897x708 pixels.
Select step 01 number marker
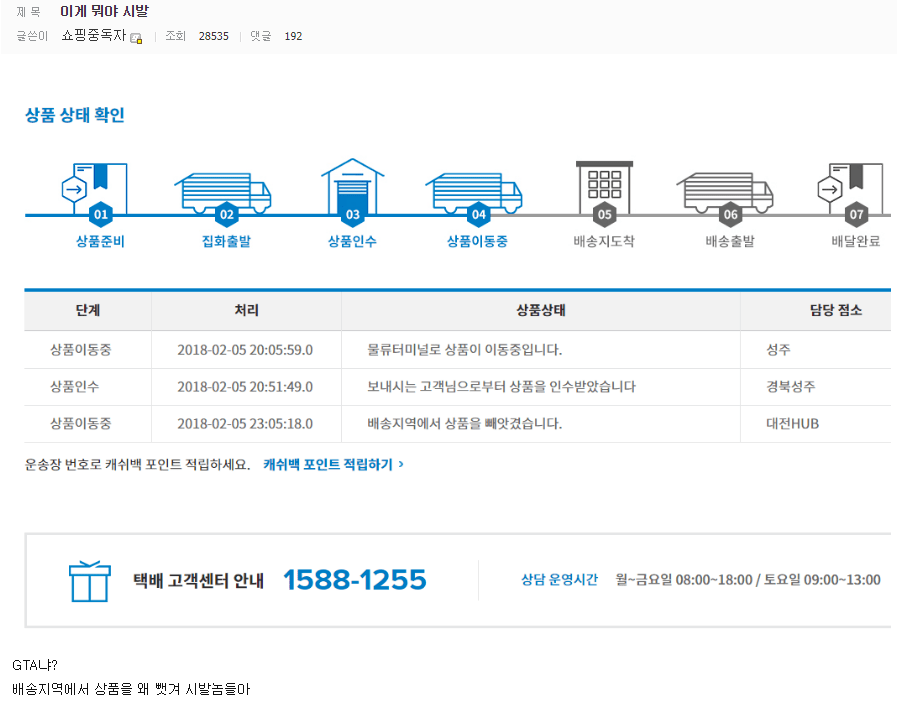(100, 215)
